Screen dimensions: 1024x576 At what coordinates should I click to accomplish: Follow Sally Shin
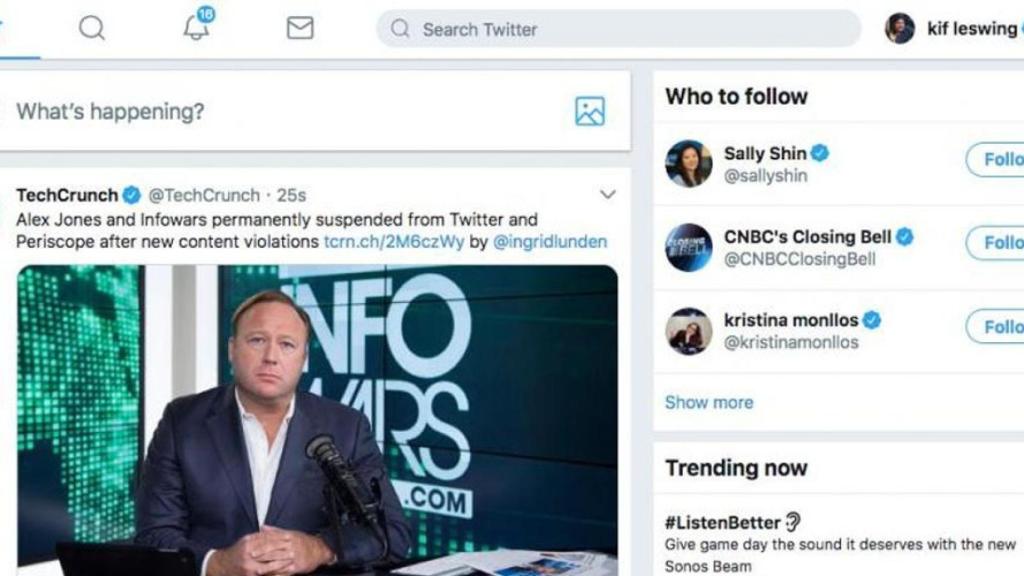point(1005,160)
